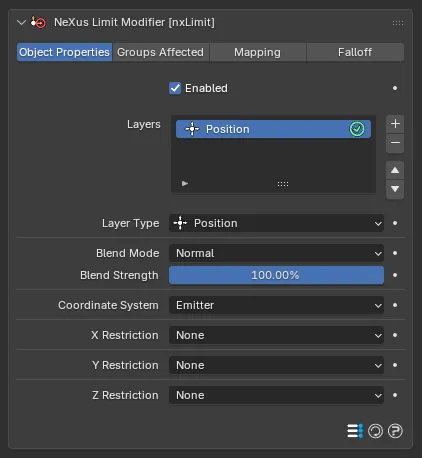
Task: Open the Y Restriction dropdown
Action: coord(276,365)
